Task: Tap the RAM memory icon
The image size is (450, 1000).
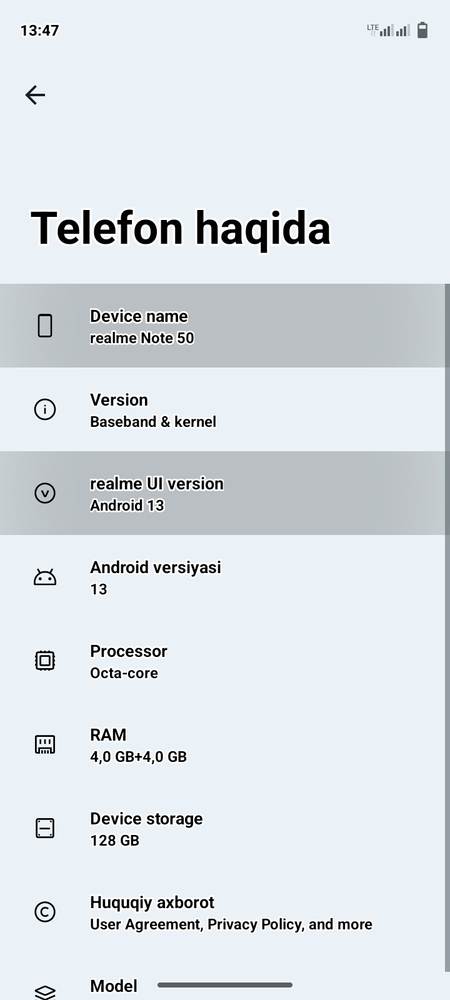Action: pyautogui.click(x=45, y=744)
